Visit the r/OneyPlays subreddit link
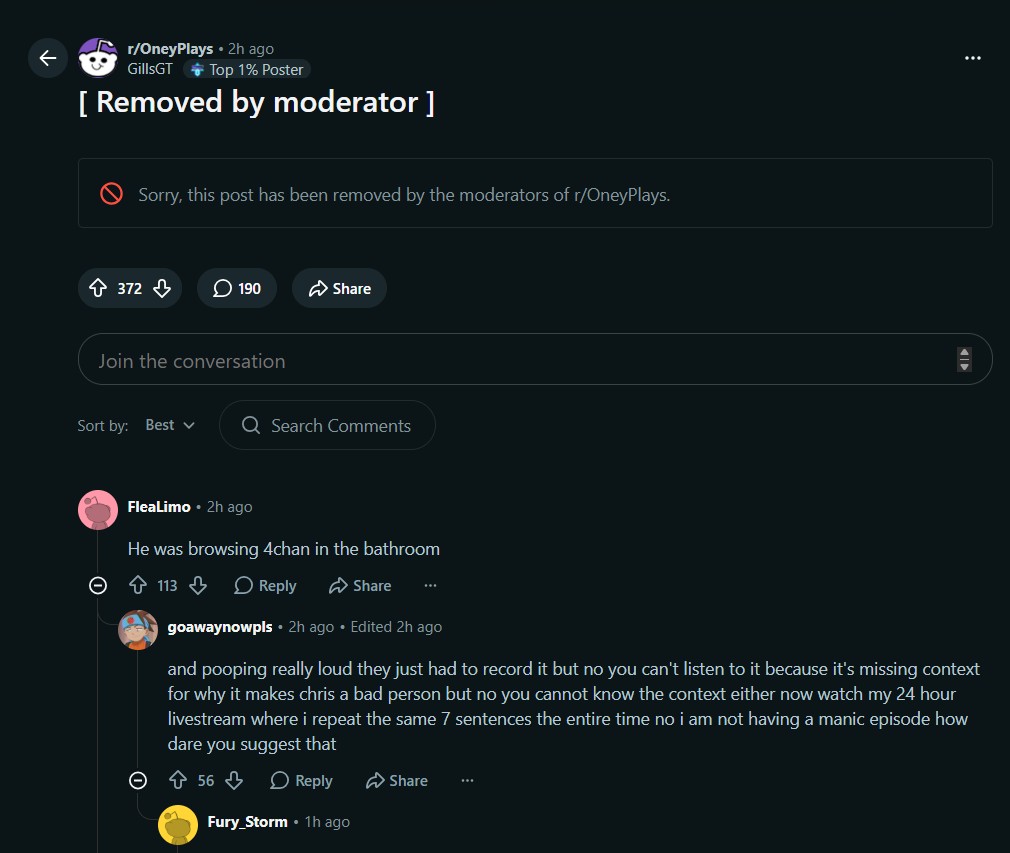 click(x=170, y=48)
